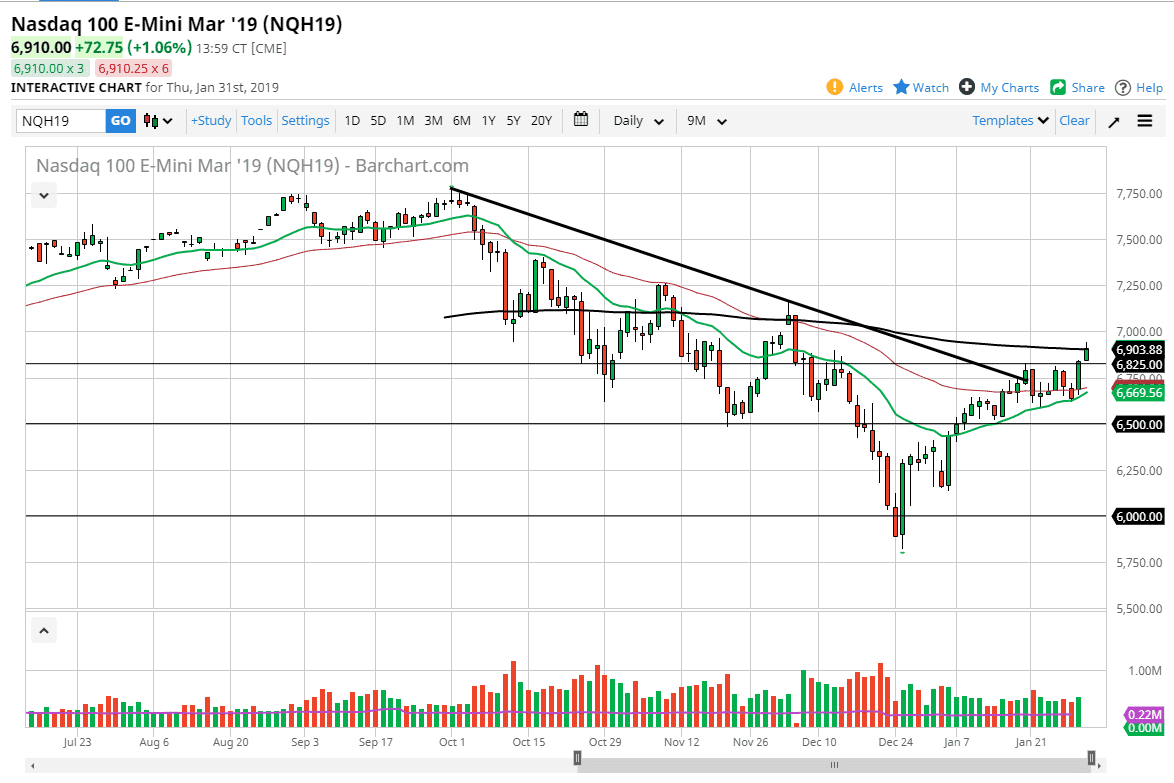The image size is (1174, 783).
Task: Click the trendline drawing arrow icon
Action: (x=1113, y=120)
